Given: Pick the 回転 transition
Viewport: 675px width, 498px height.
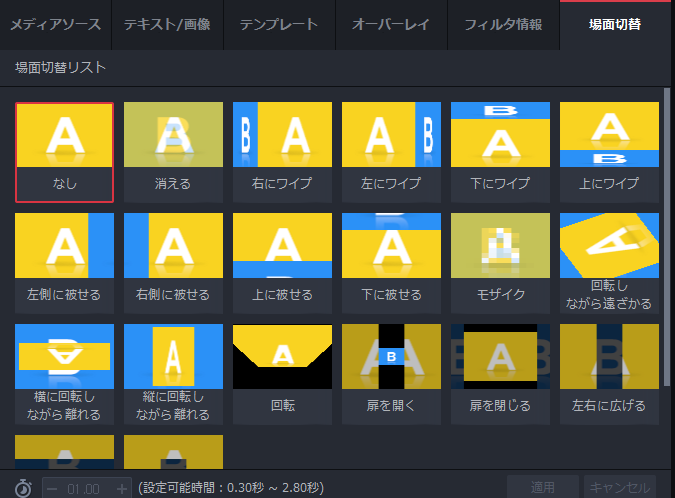Looking at the screenshot, I should click(282, 374).
